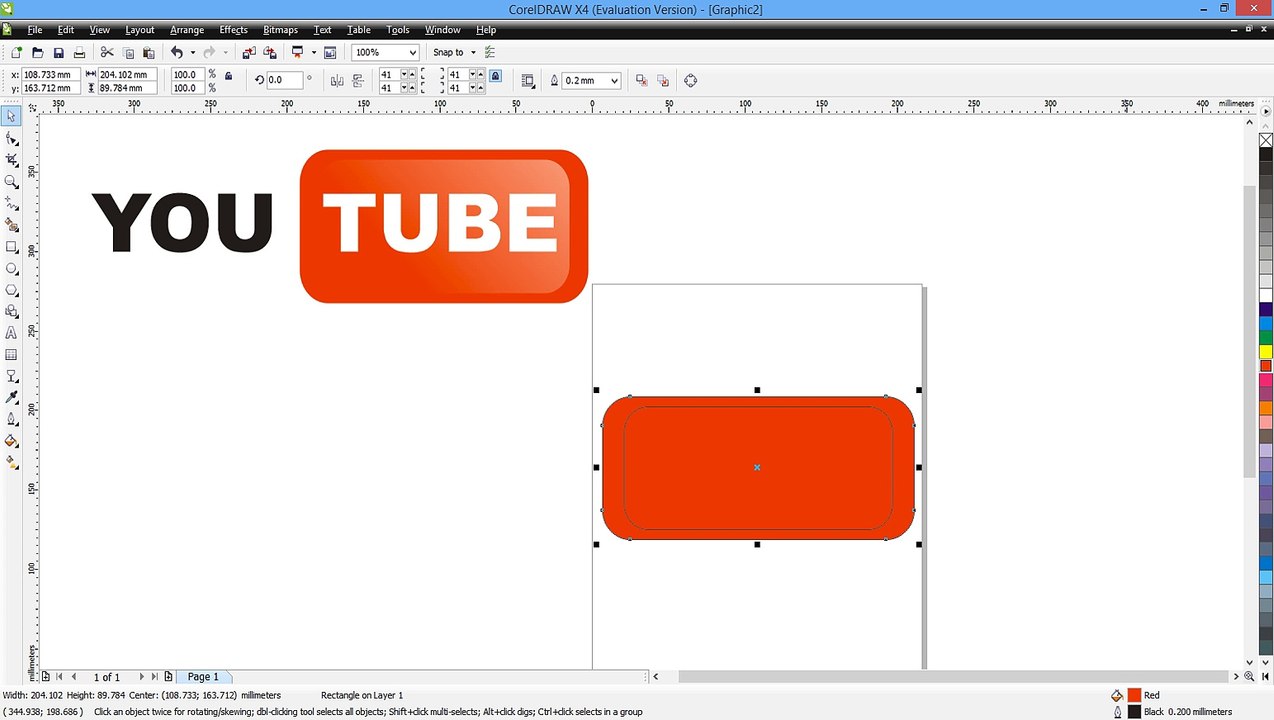Viewport: 1274px width, 720px height.
Task: Select the Interactive Fill tool
Action: click(11, 463)
